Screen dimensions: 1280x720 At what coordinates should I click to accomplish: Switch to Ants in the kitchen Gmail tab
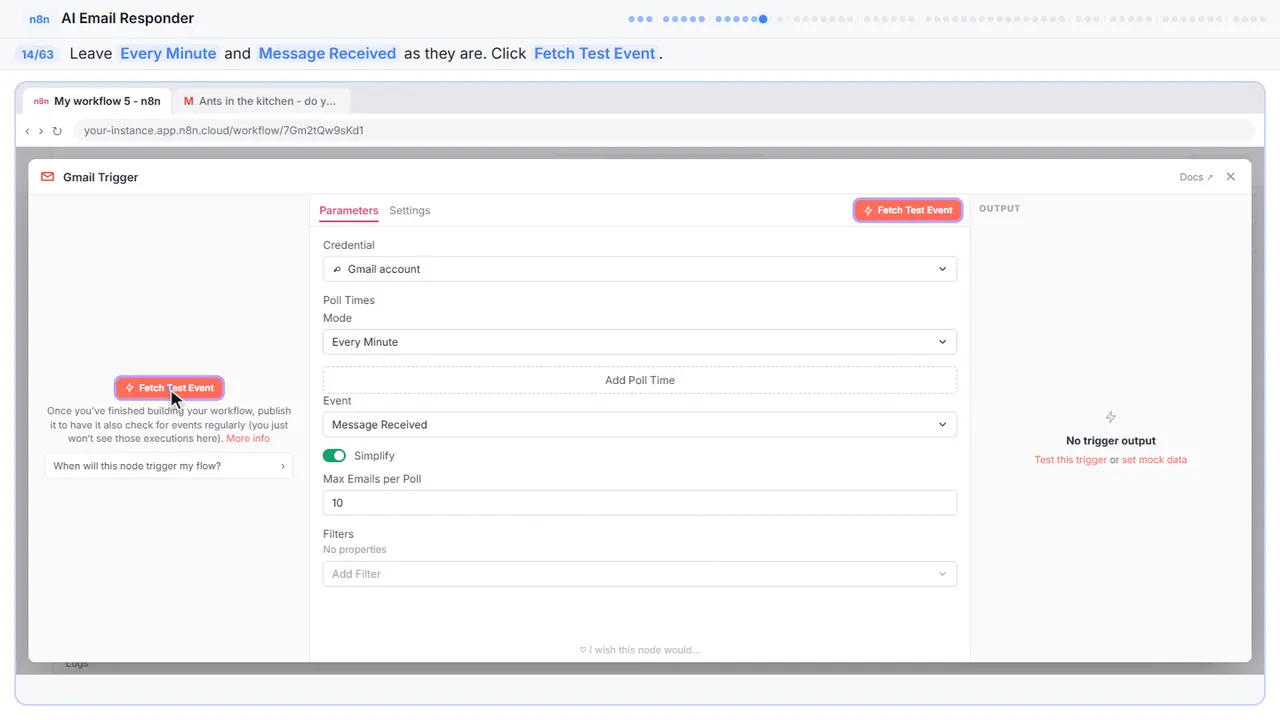(260, 101)
